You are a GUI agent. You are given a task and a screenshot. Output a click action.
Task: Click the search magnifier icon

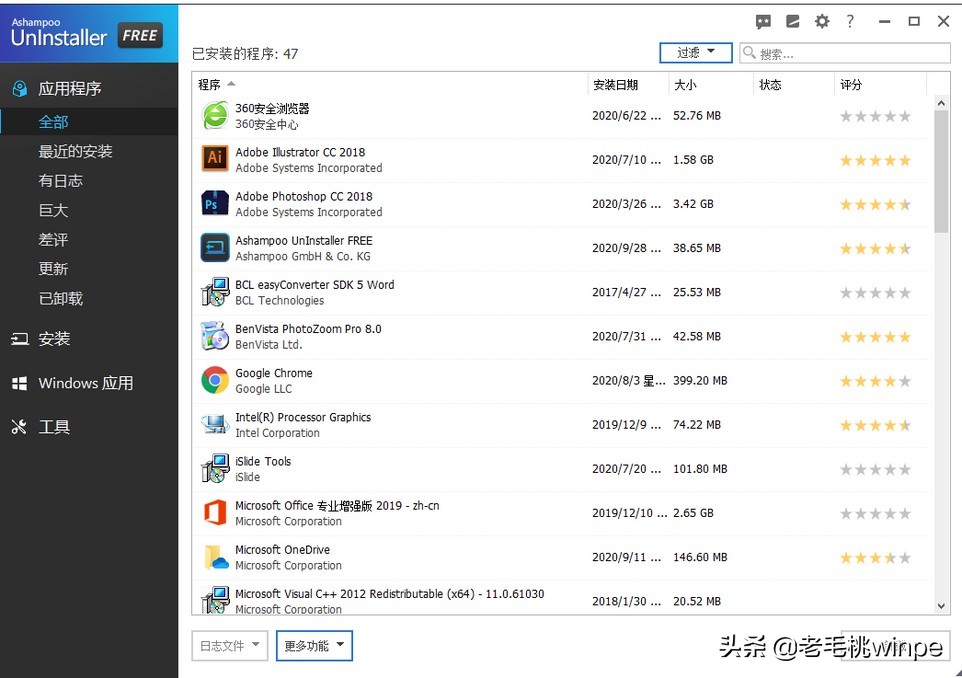click(x=749, y=53)
